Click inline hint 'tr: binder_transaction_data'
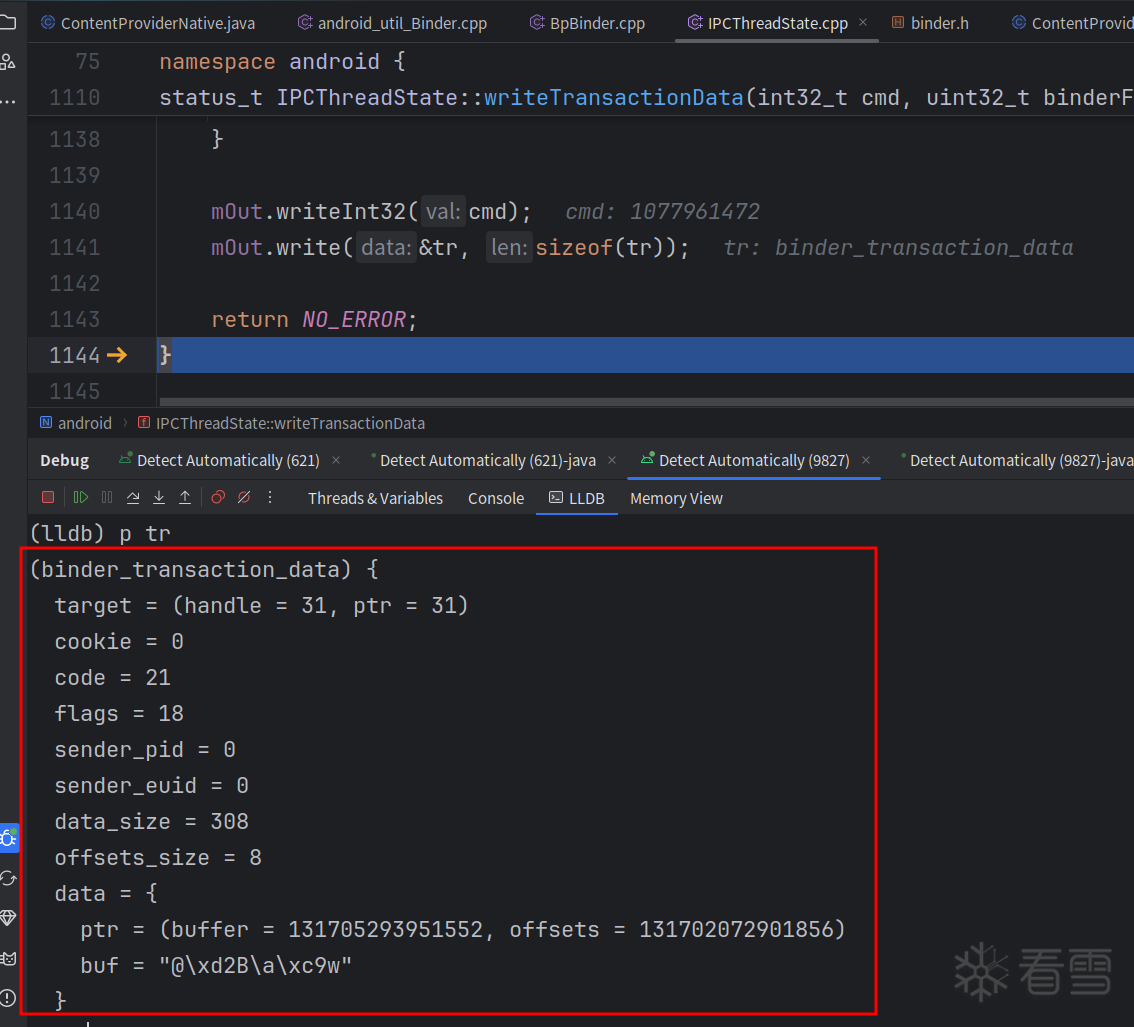 point(898,247)
